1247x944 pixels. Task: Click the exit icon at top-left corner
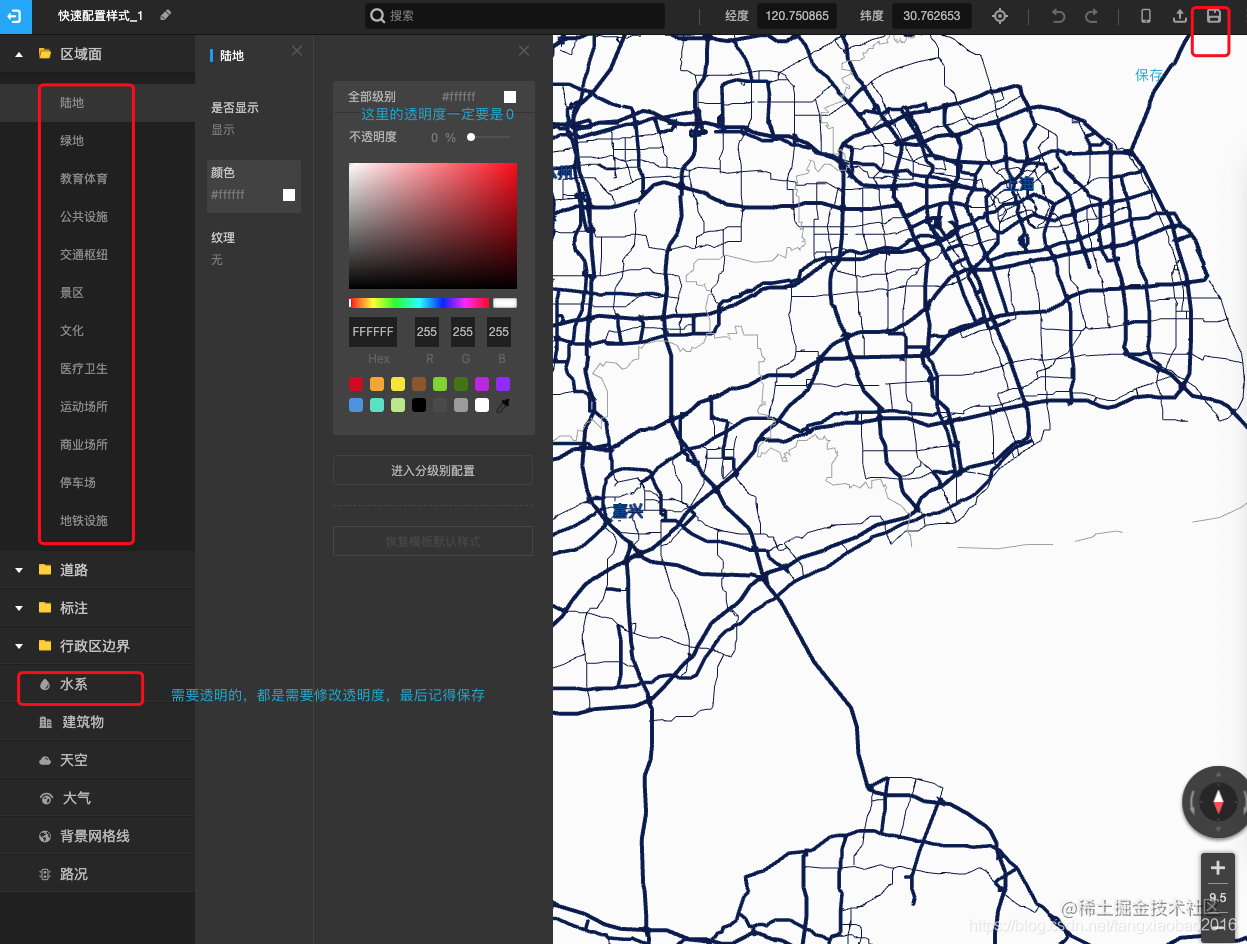pos(16,16)
